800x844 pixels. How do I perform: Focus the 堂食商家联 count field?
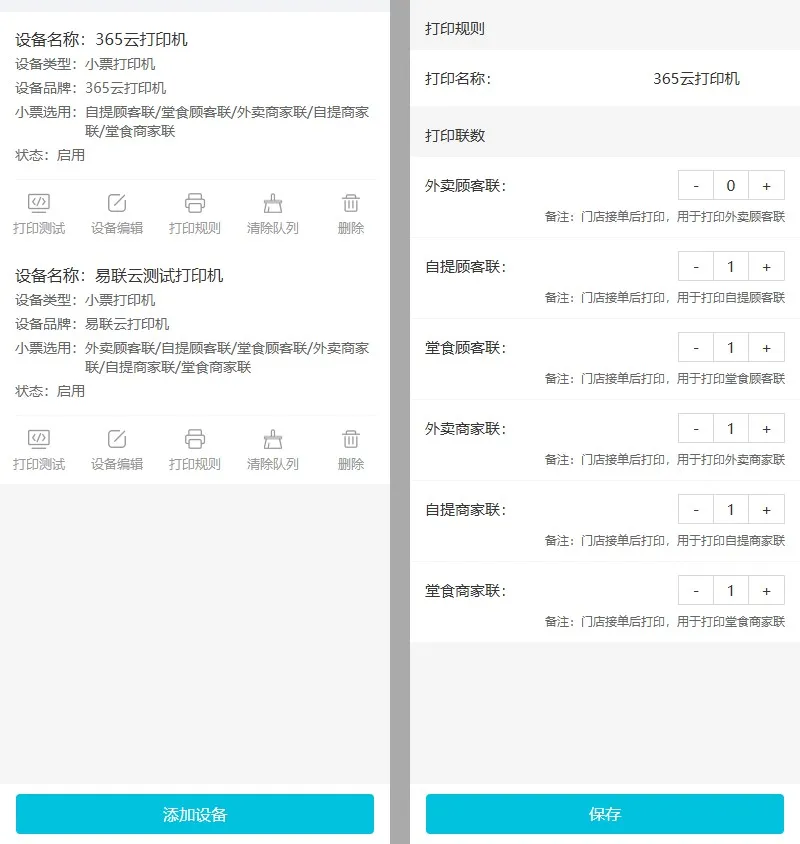click(x=731, y=590)
